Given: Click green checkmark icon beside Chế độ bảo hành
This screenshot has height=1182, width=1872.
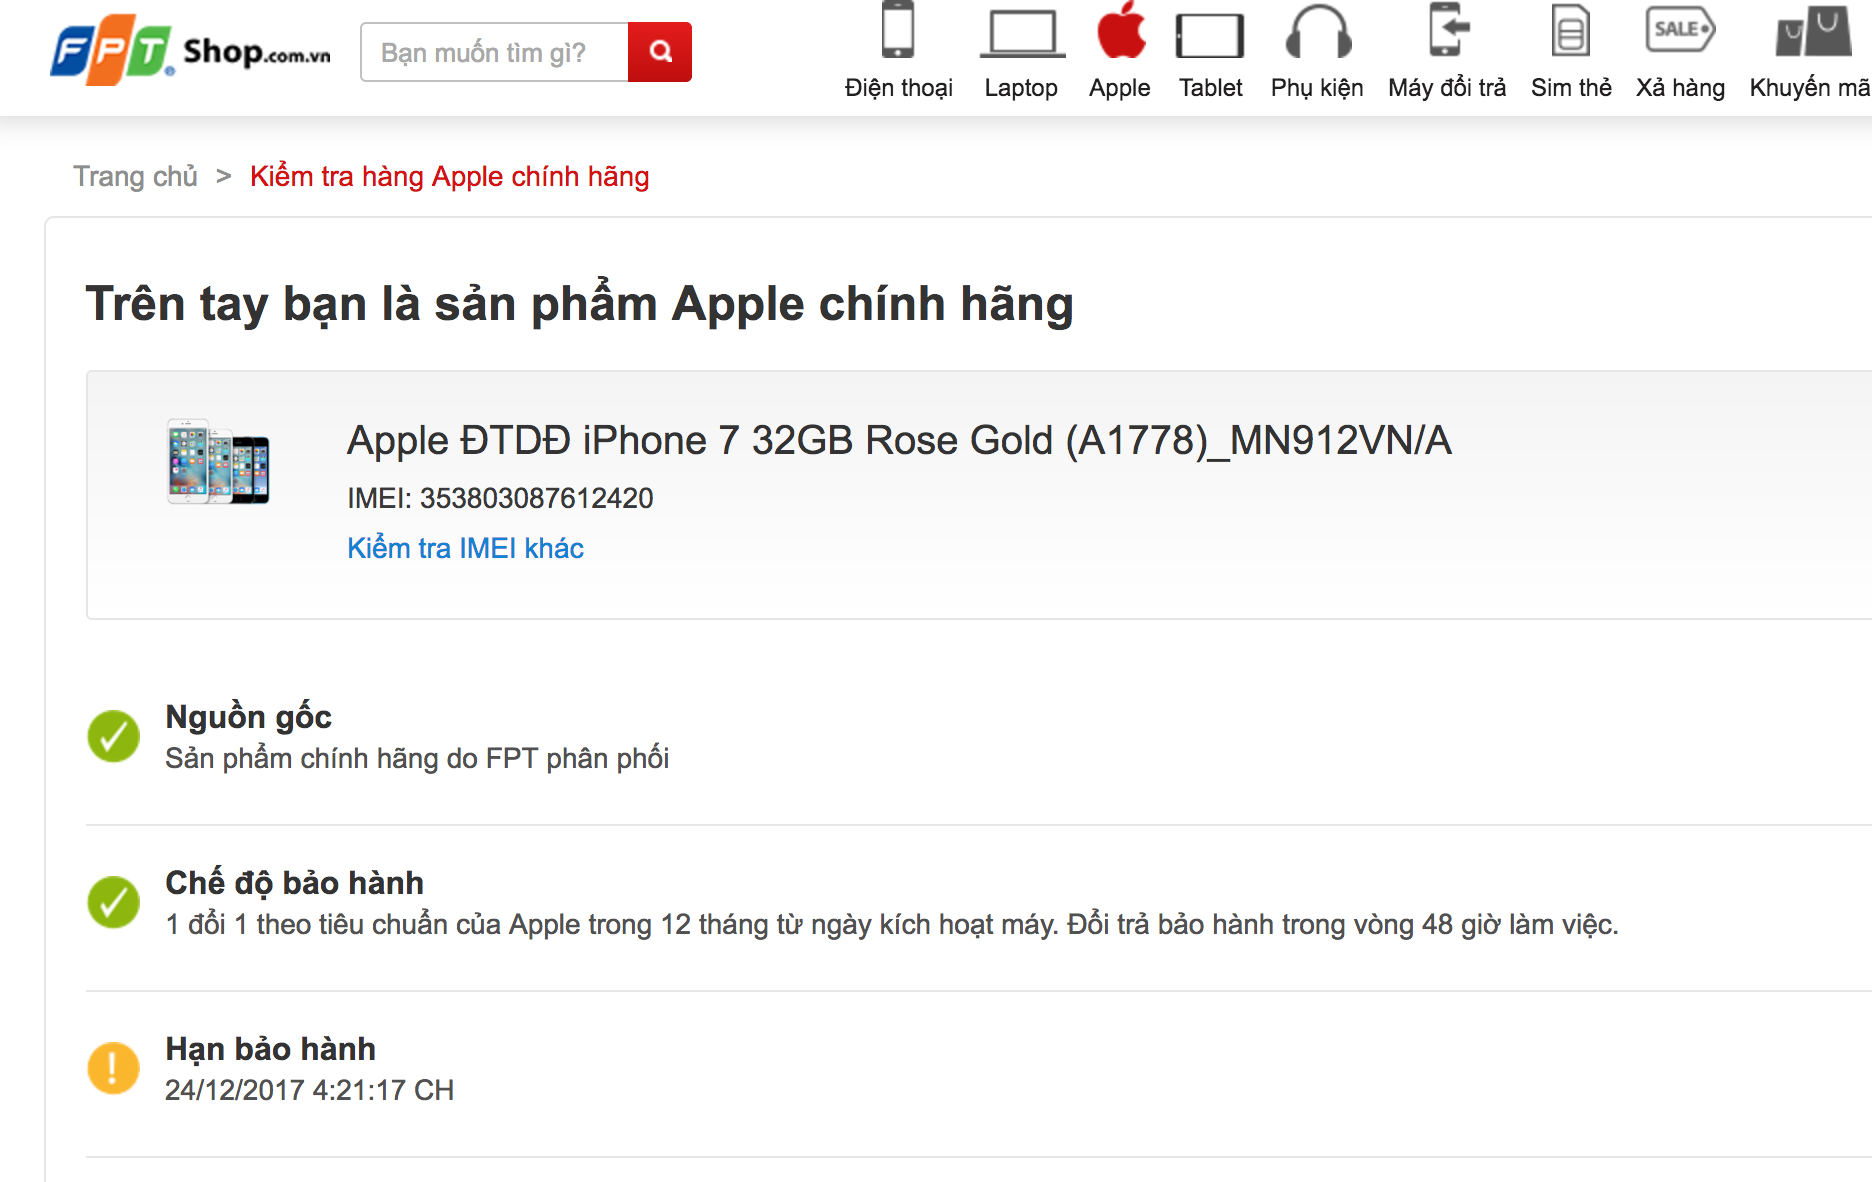Looking at the screenshot, I should click(x=114, y=902).
